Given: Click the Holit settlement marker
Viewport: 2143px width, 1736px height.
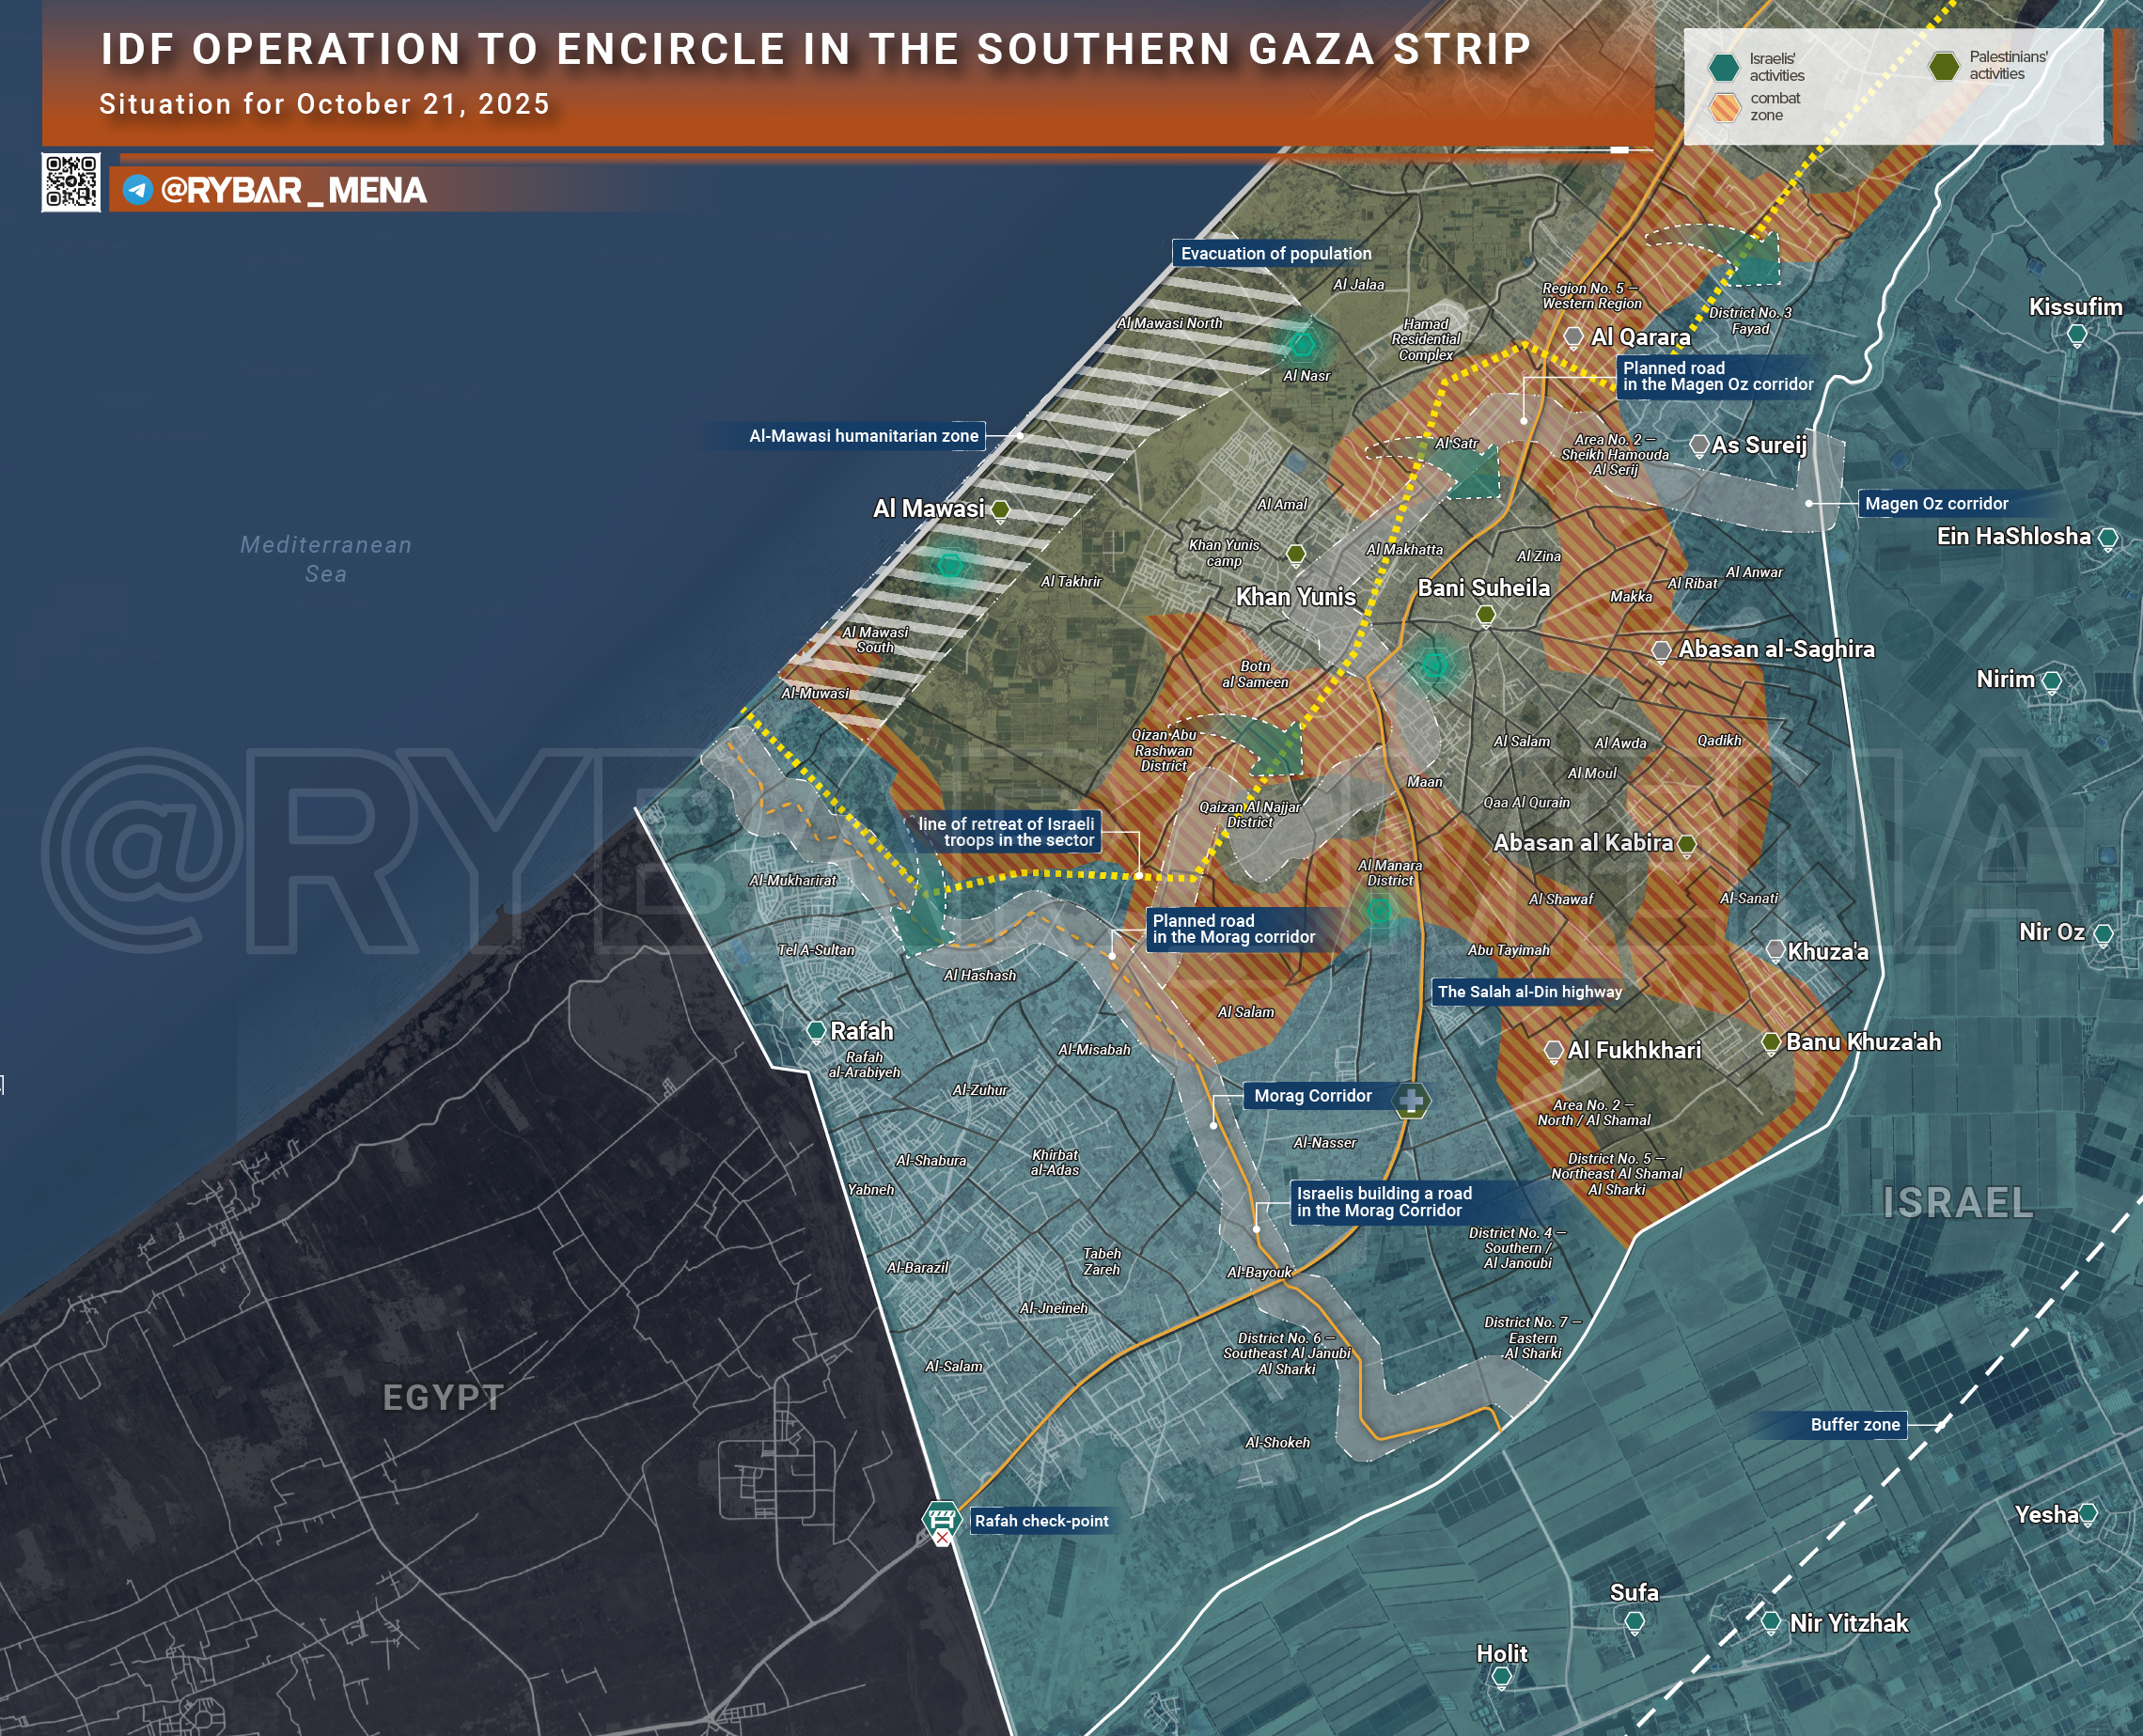Looking at the screenshot, I should (x=1501, y=1677).
